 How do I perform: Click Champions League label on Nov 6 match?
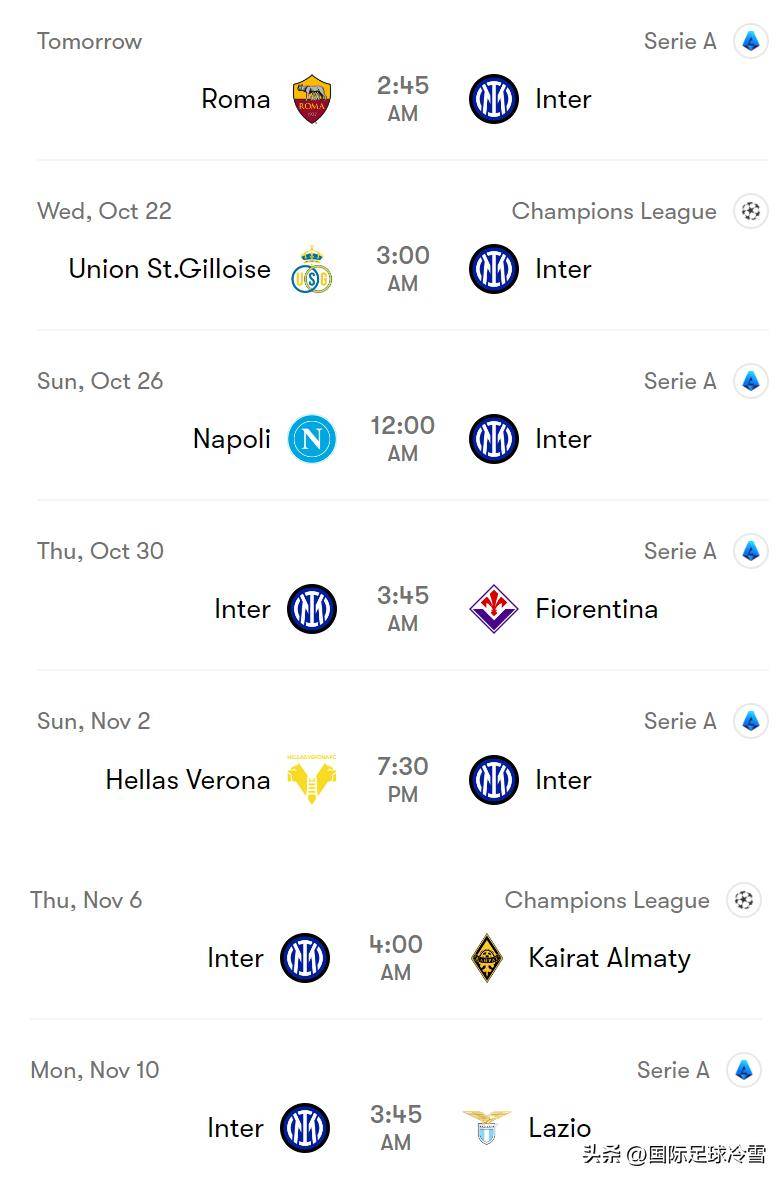(607, 900)
